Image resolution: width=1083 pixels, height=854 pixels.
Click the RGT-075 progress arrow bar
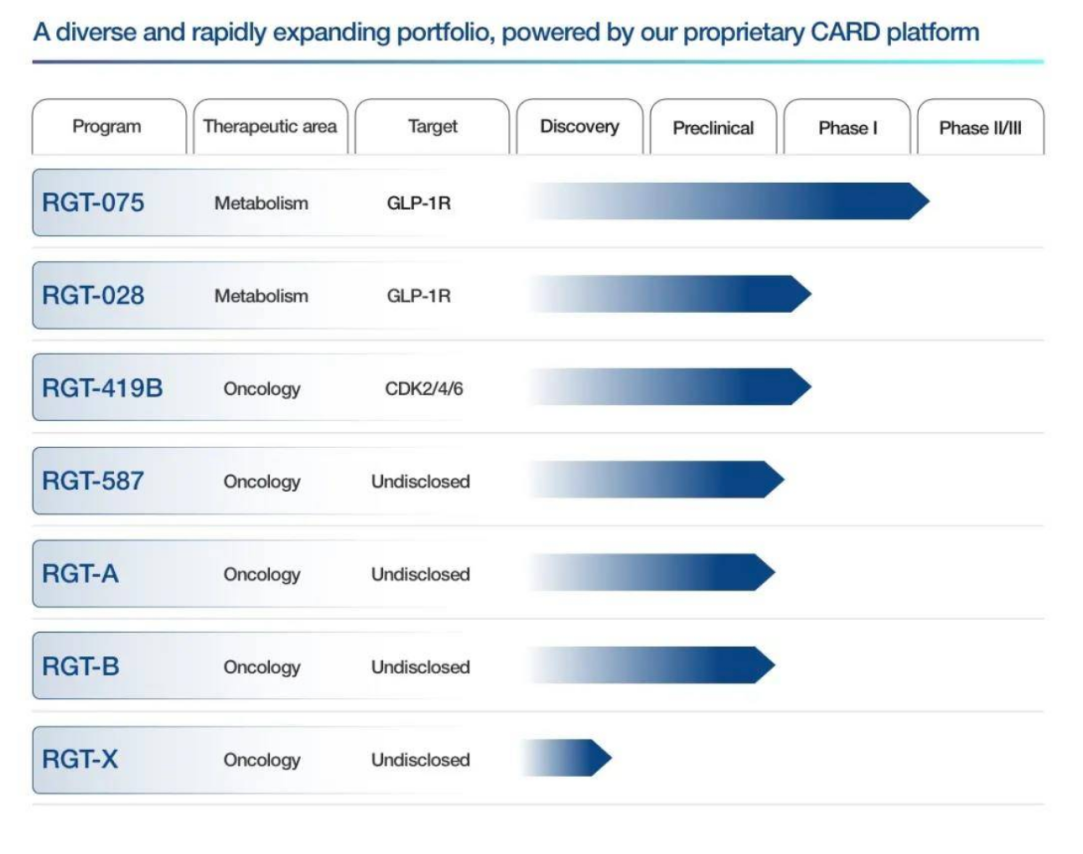pos(730,201)
